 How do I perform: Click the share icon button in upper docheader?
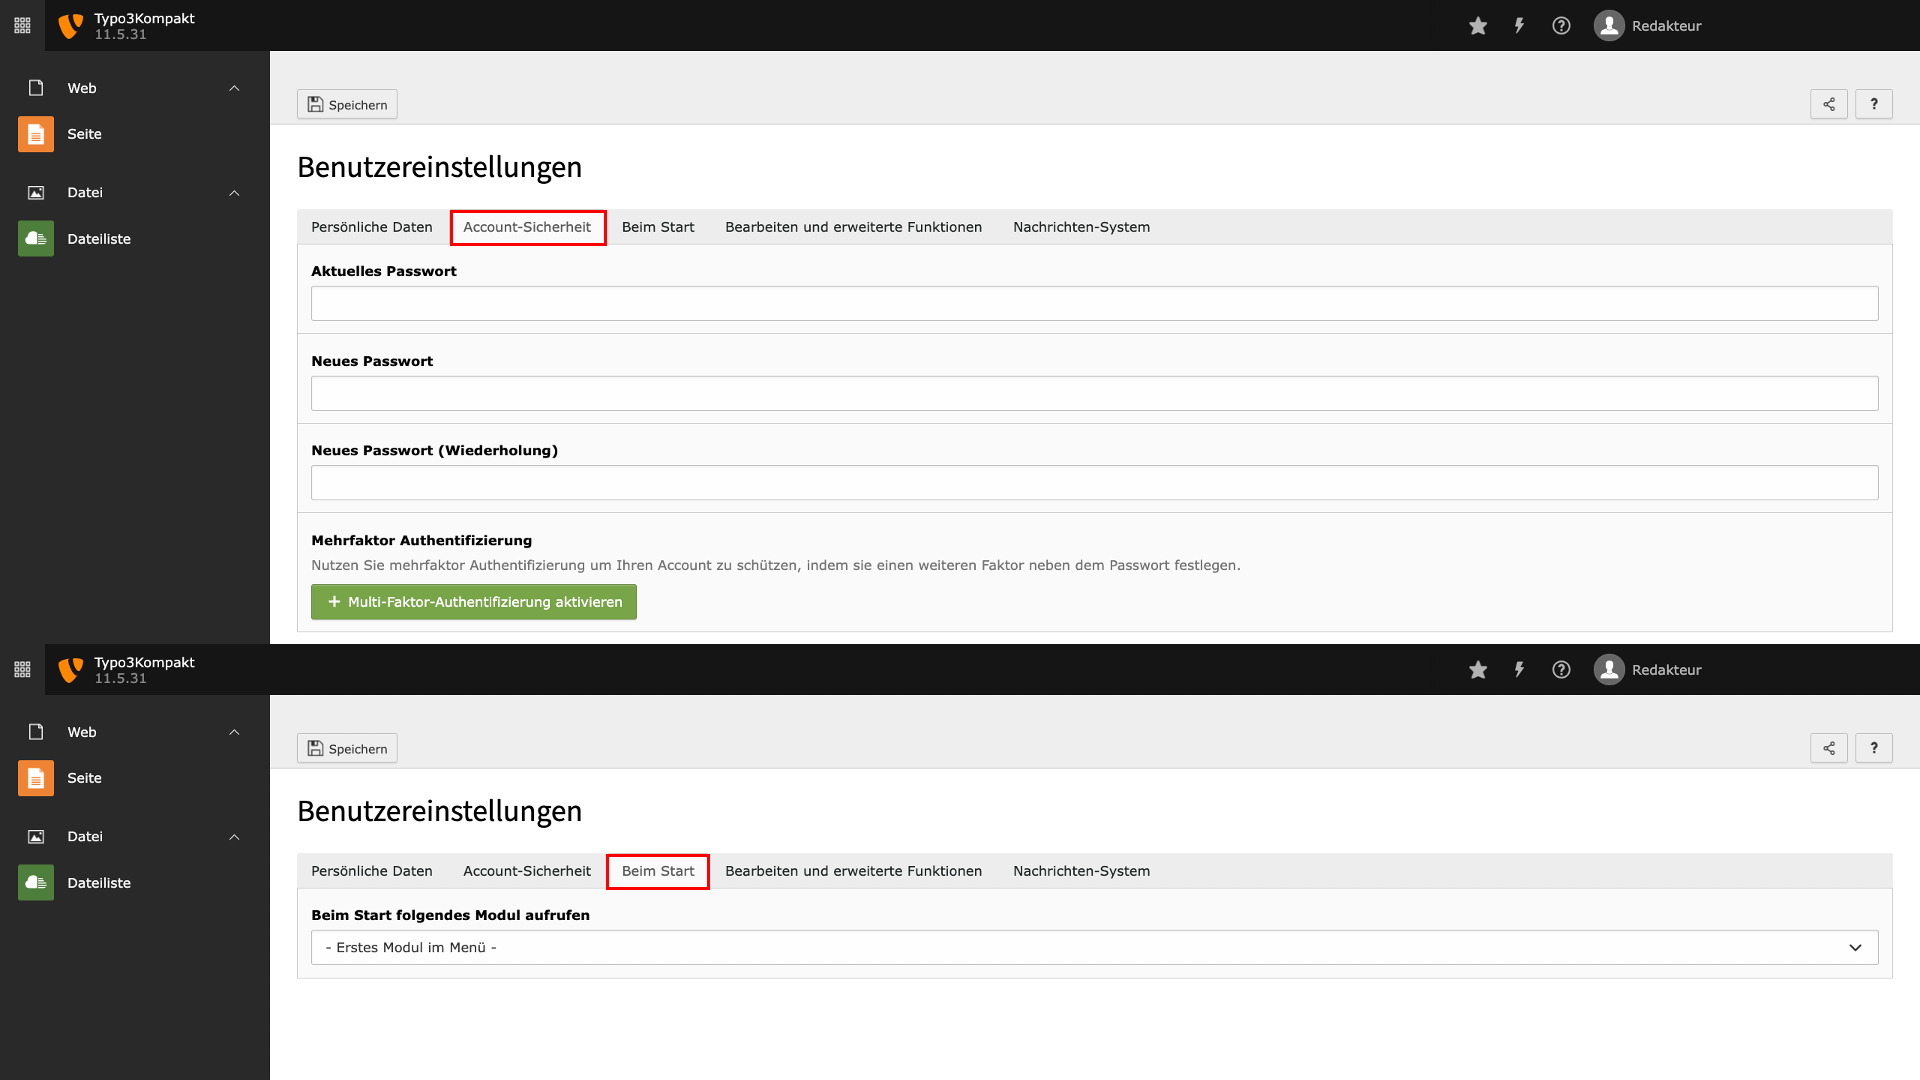coord(1828,104)
